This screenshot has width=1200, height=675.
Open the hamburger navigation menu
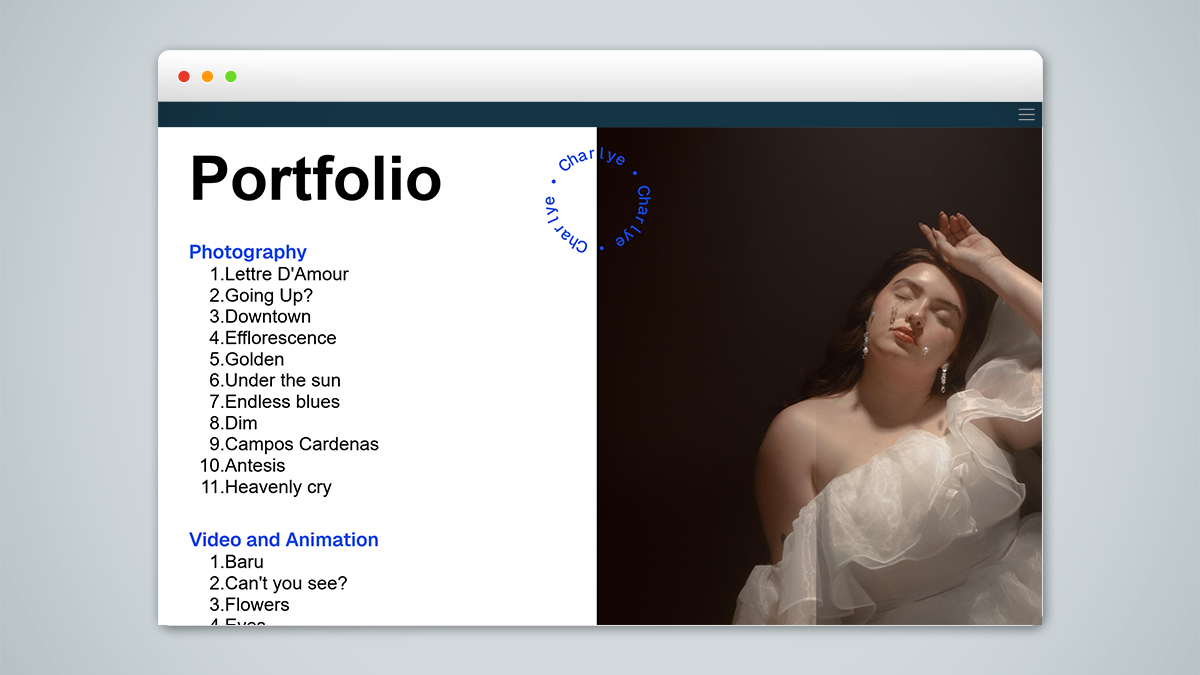(1026, 114)
